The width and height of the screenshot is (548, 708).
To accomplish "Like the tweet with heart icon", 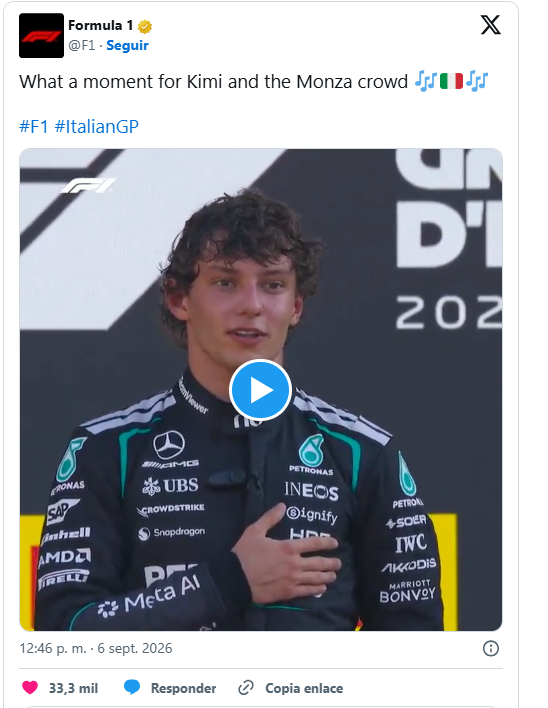I will [x=30, y=688].
